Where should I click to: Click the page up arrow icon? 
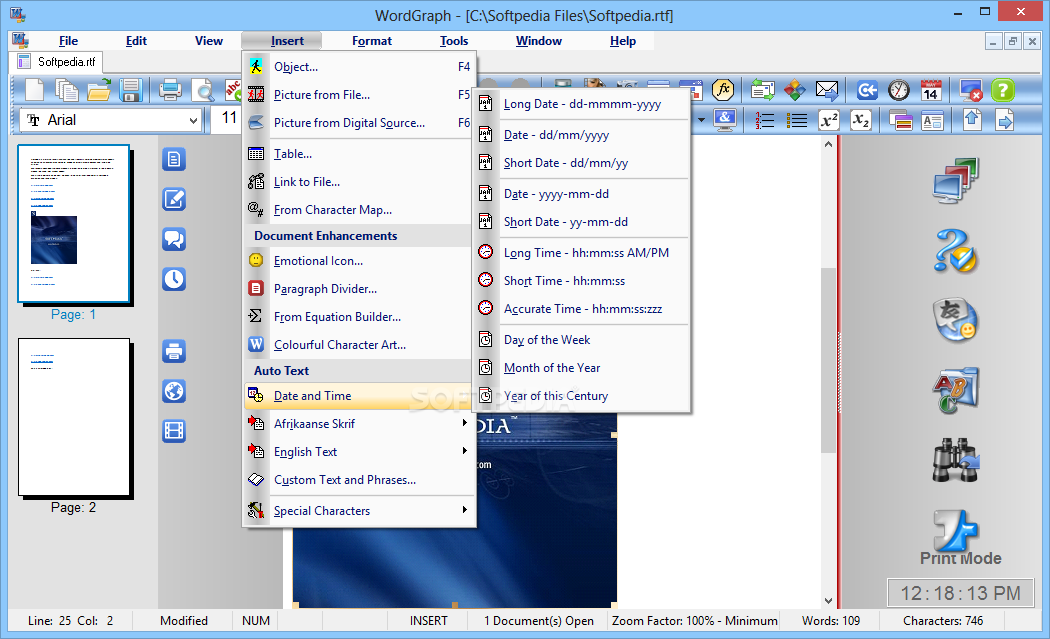click(x=972, y=121)
